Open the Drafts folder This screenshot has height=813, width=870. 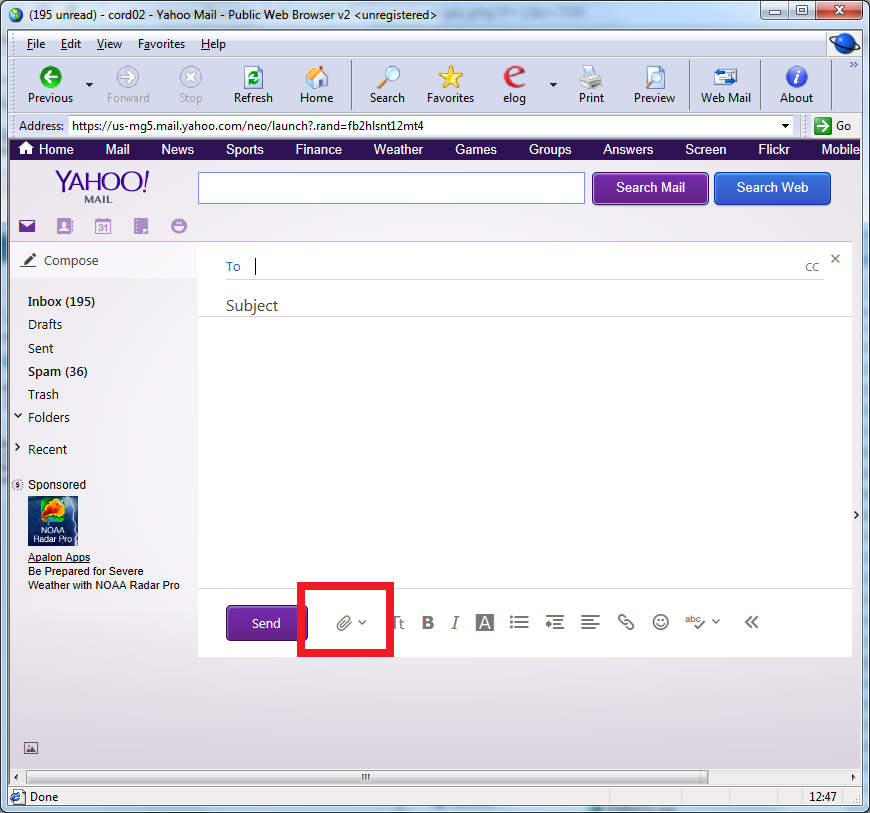[45, 325]
